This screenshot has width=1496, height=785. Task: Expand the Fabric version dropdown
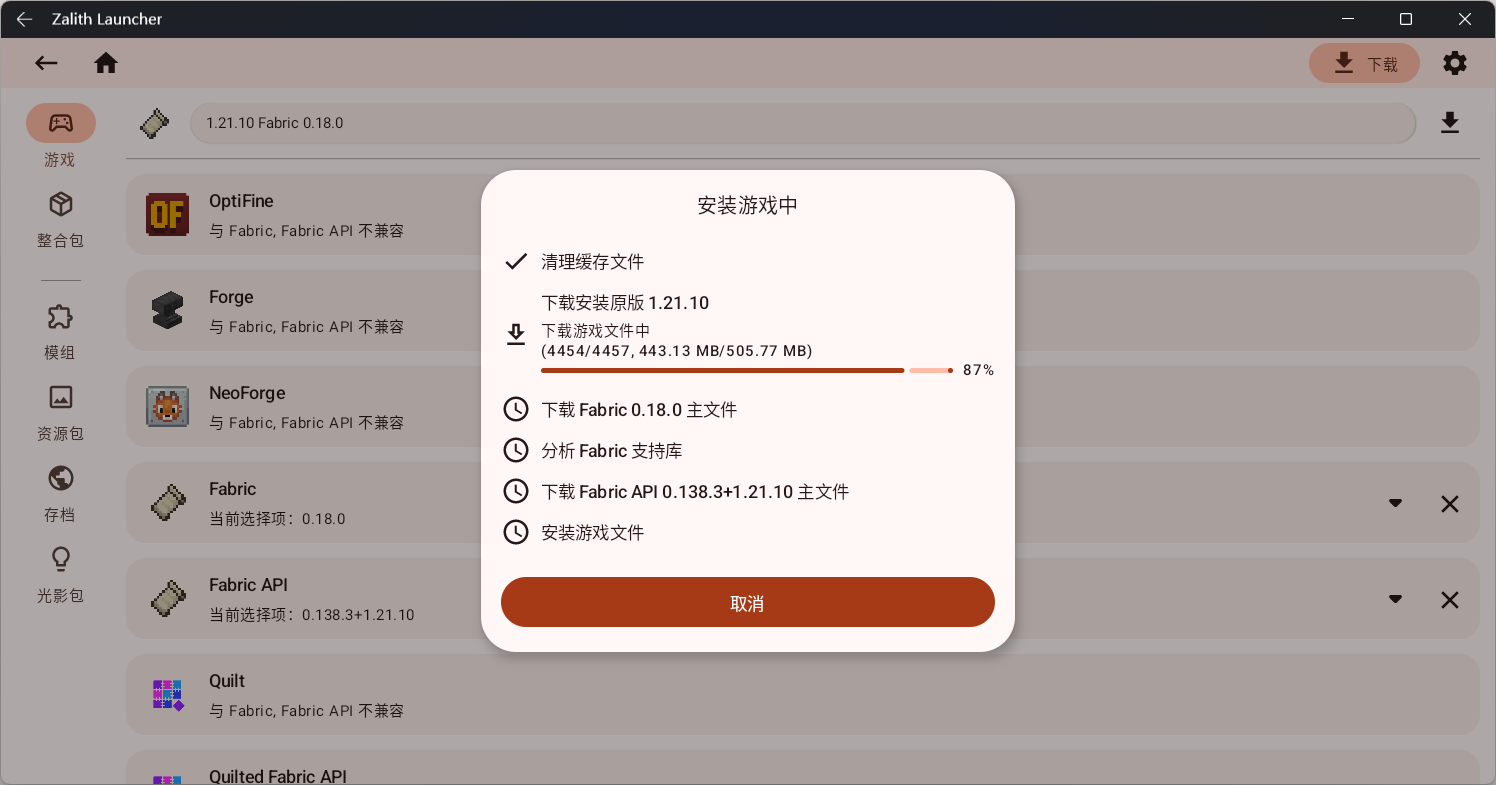tap(1395, 503)
